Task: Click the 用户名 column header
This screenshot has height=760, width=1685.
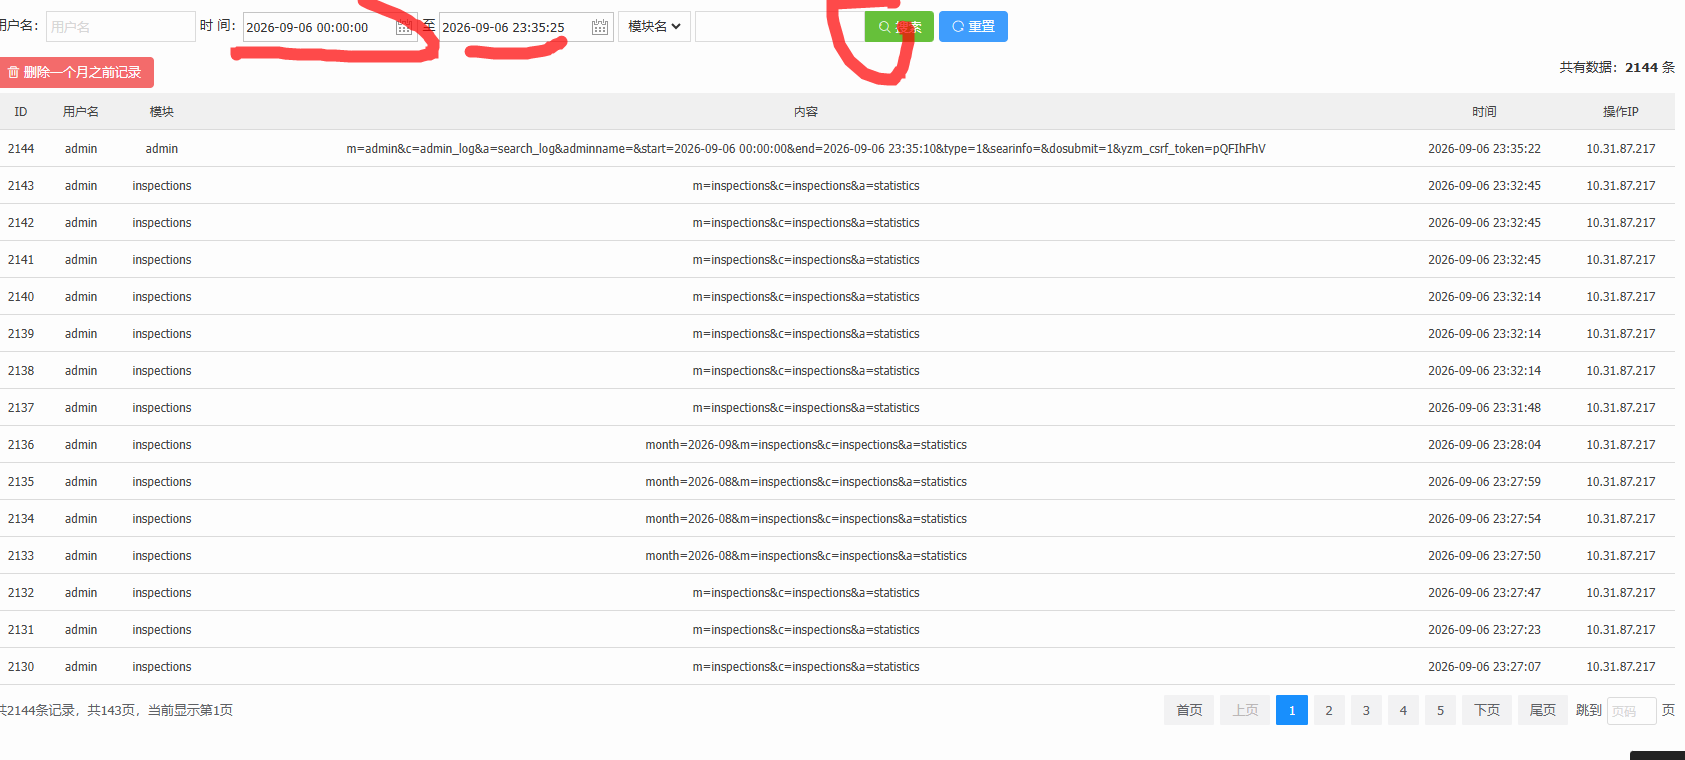Action: [x=81, y=112]
